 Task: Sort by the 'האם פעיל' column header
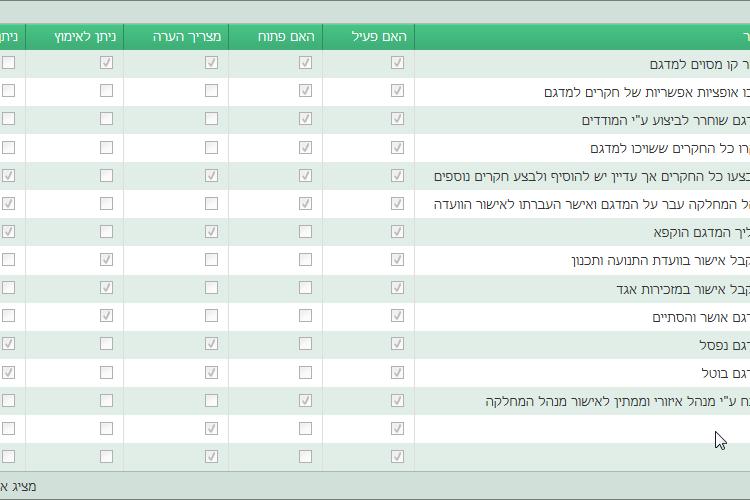pos(379,37)
